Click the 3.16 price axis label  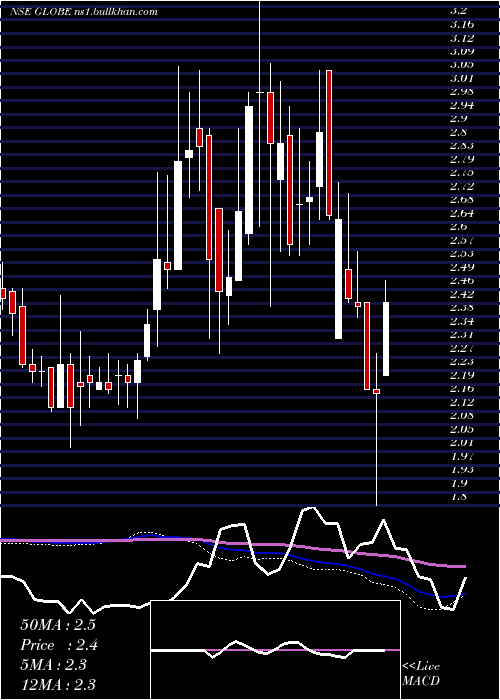click(462, 24)
